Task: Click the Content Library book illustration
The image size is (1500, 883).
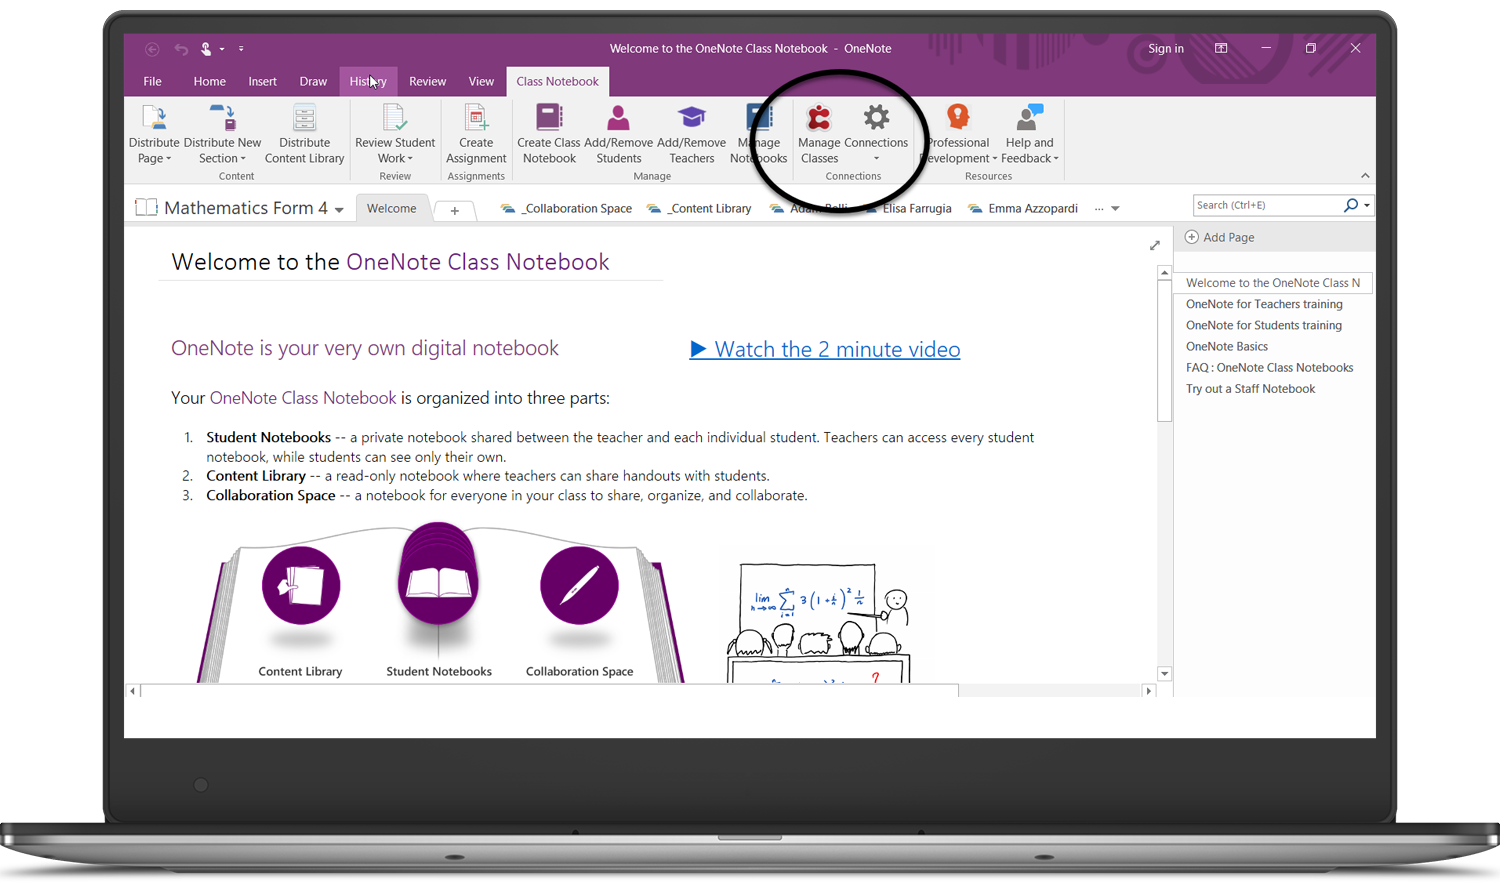Action: tap(301, 586)
